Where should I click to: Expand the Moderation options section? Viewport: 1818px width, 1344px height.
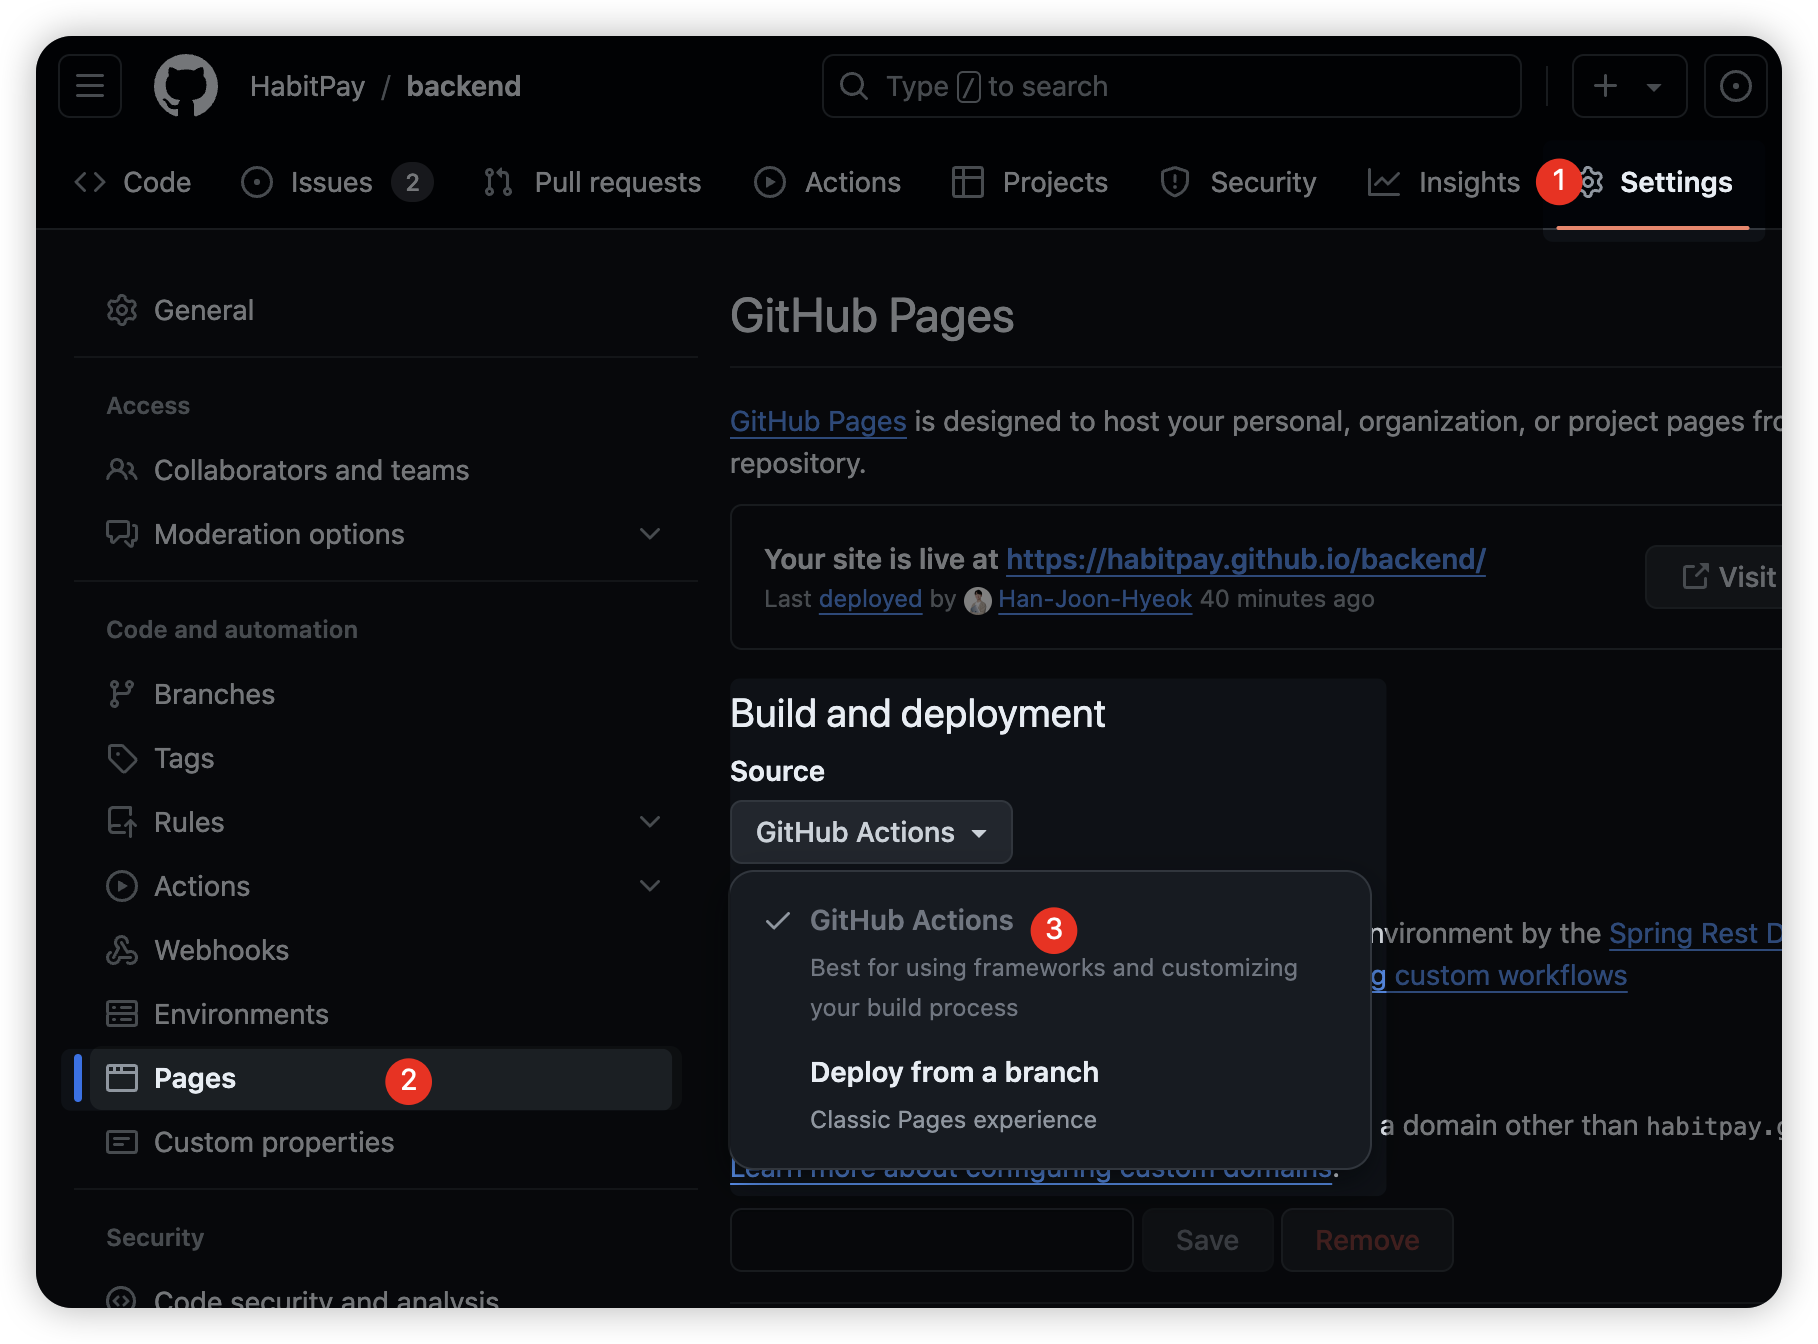pyautogui.click(x=650, y=534)
